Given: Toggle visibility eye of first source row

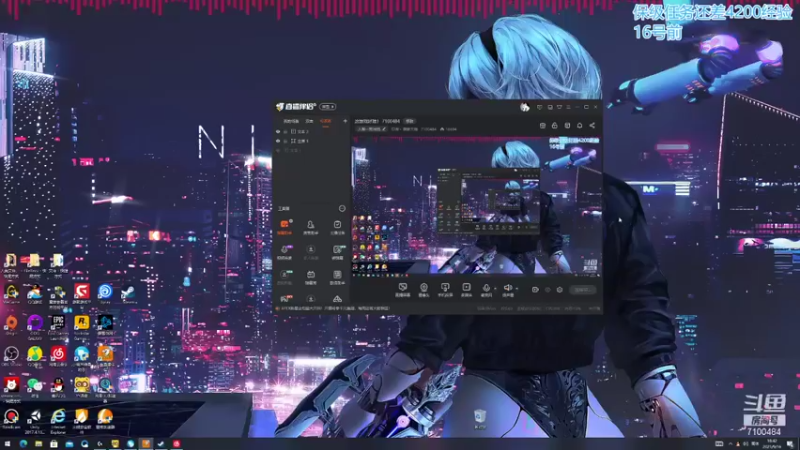Looking at the screenshot, I should (x=278, y=132).
